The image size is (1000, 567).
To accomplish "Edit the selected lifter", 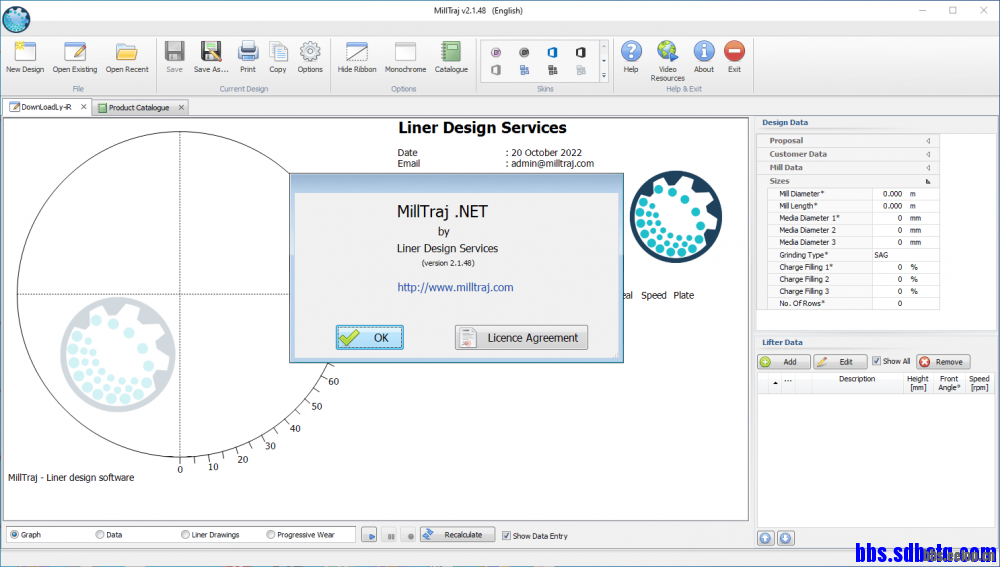I will pyautogui.click(x=841, y=362).
